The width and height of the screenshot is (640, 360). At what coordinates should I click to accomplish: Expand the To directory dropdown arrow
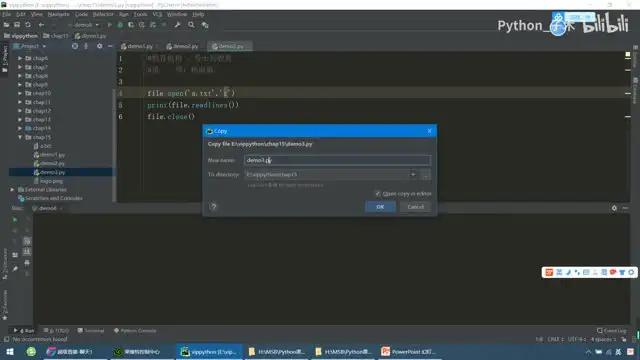[413, 175]
